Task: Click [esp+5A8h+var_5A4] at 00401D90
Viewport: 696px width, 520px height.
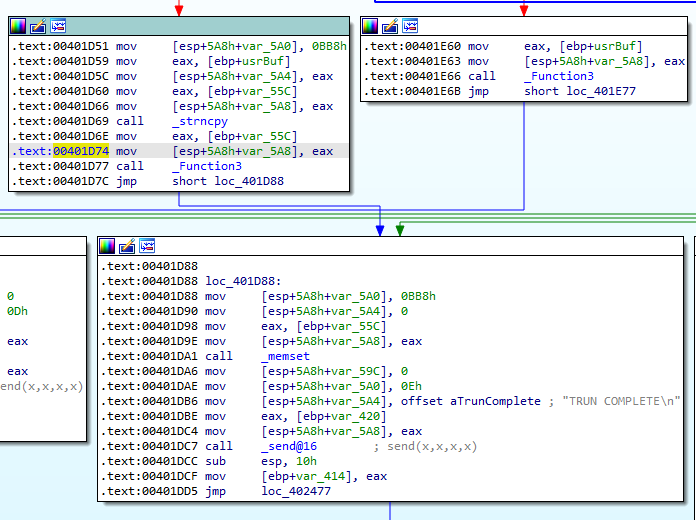Action: [324, 311]
